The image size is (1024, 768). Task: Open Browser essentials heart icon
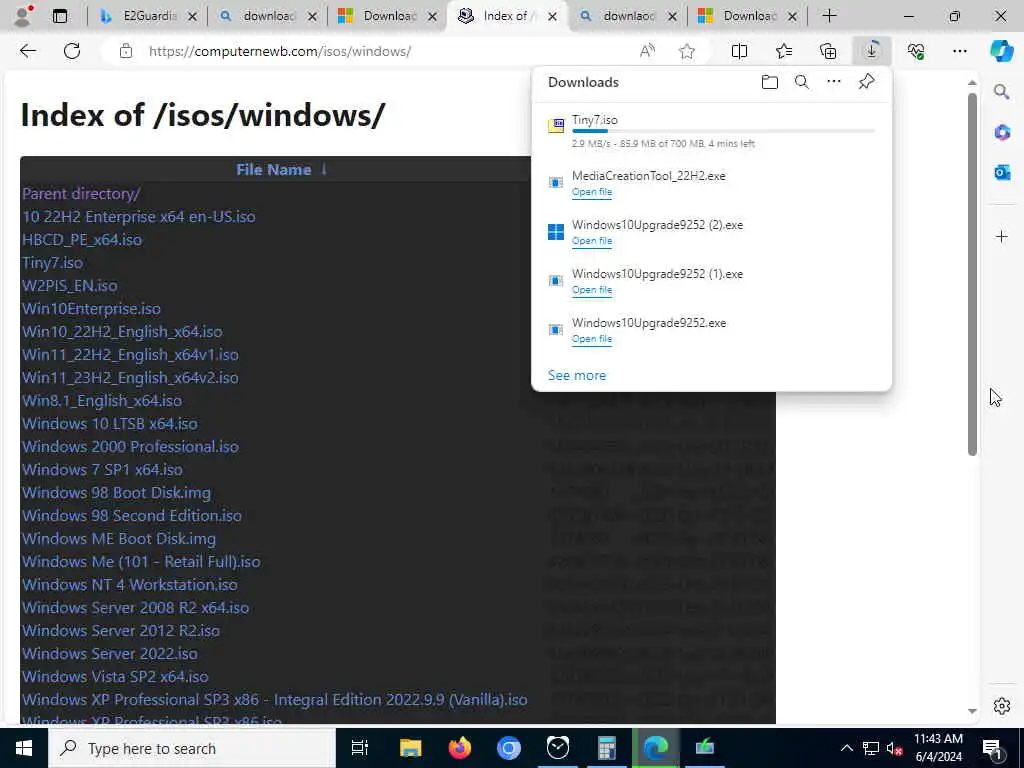click(x=916, y=51)
